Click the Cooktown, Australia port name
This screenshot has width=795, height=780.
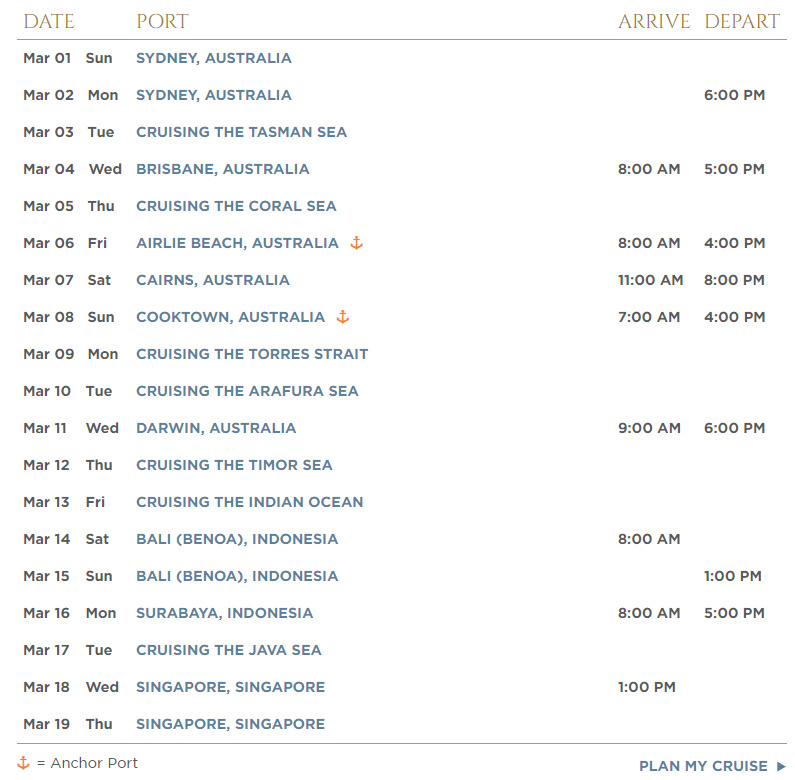(230, 317)
